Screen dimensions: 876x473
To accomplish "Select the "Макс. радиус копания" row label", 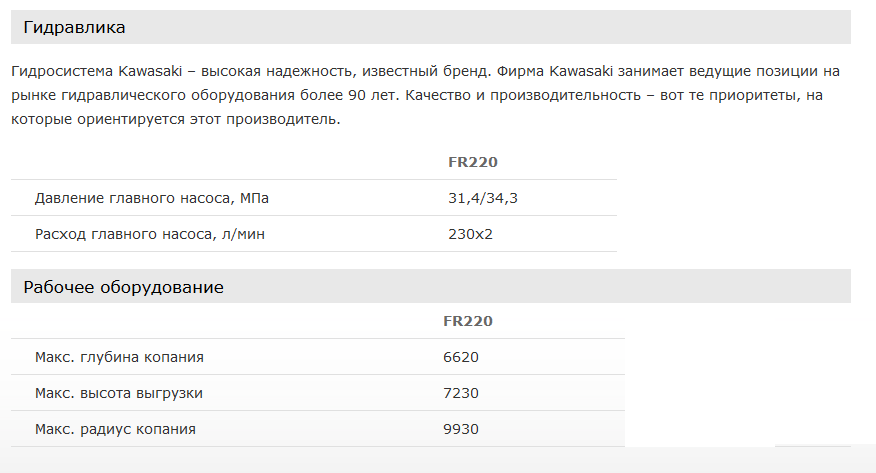I will pos(115,429).
